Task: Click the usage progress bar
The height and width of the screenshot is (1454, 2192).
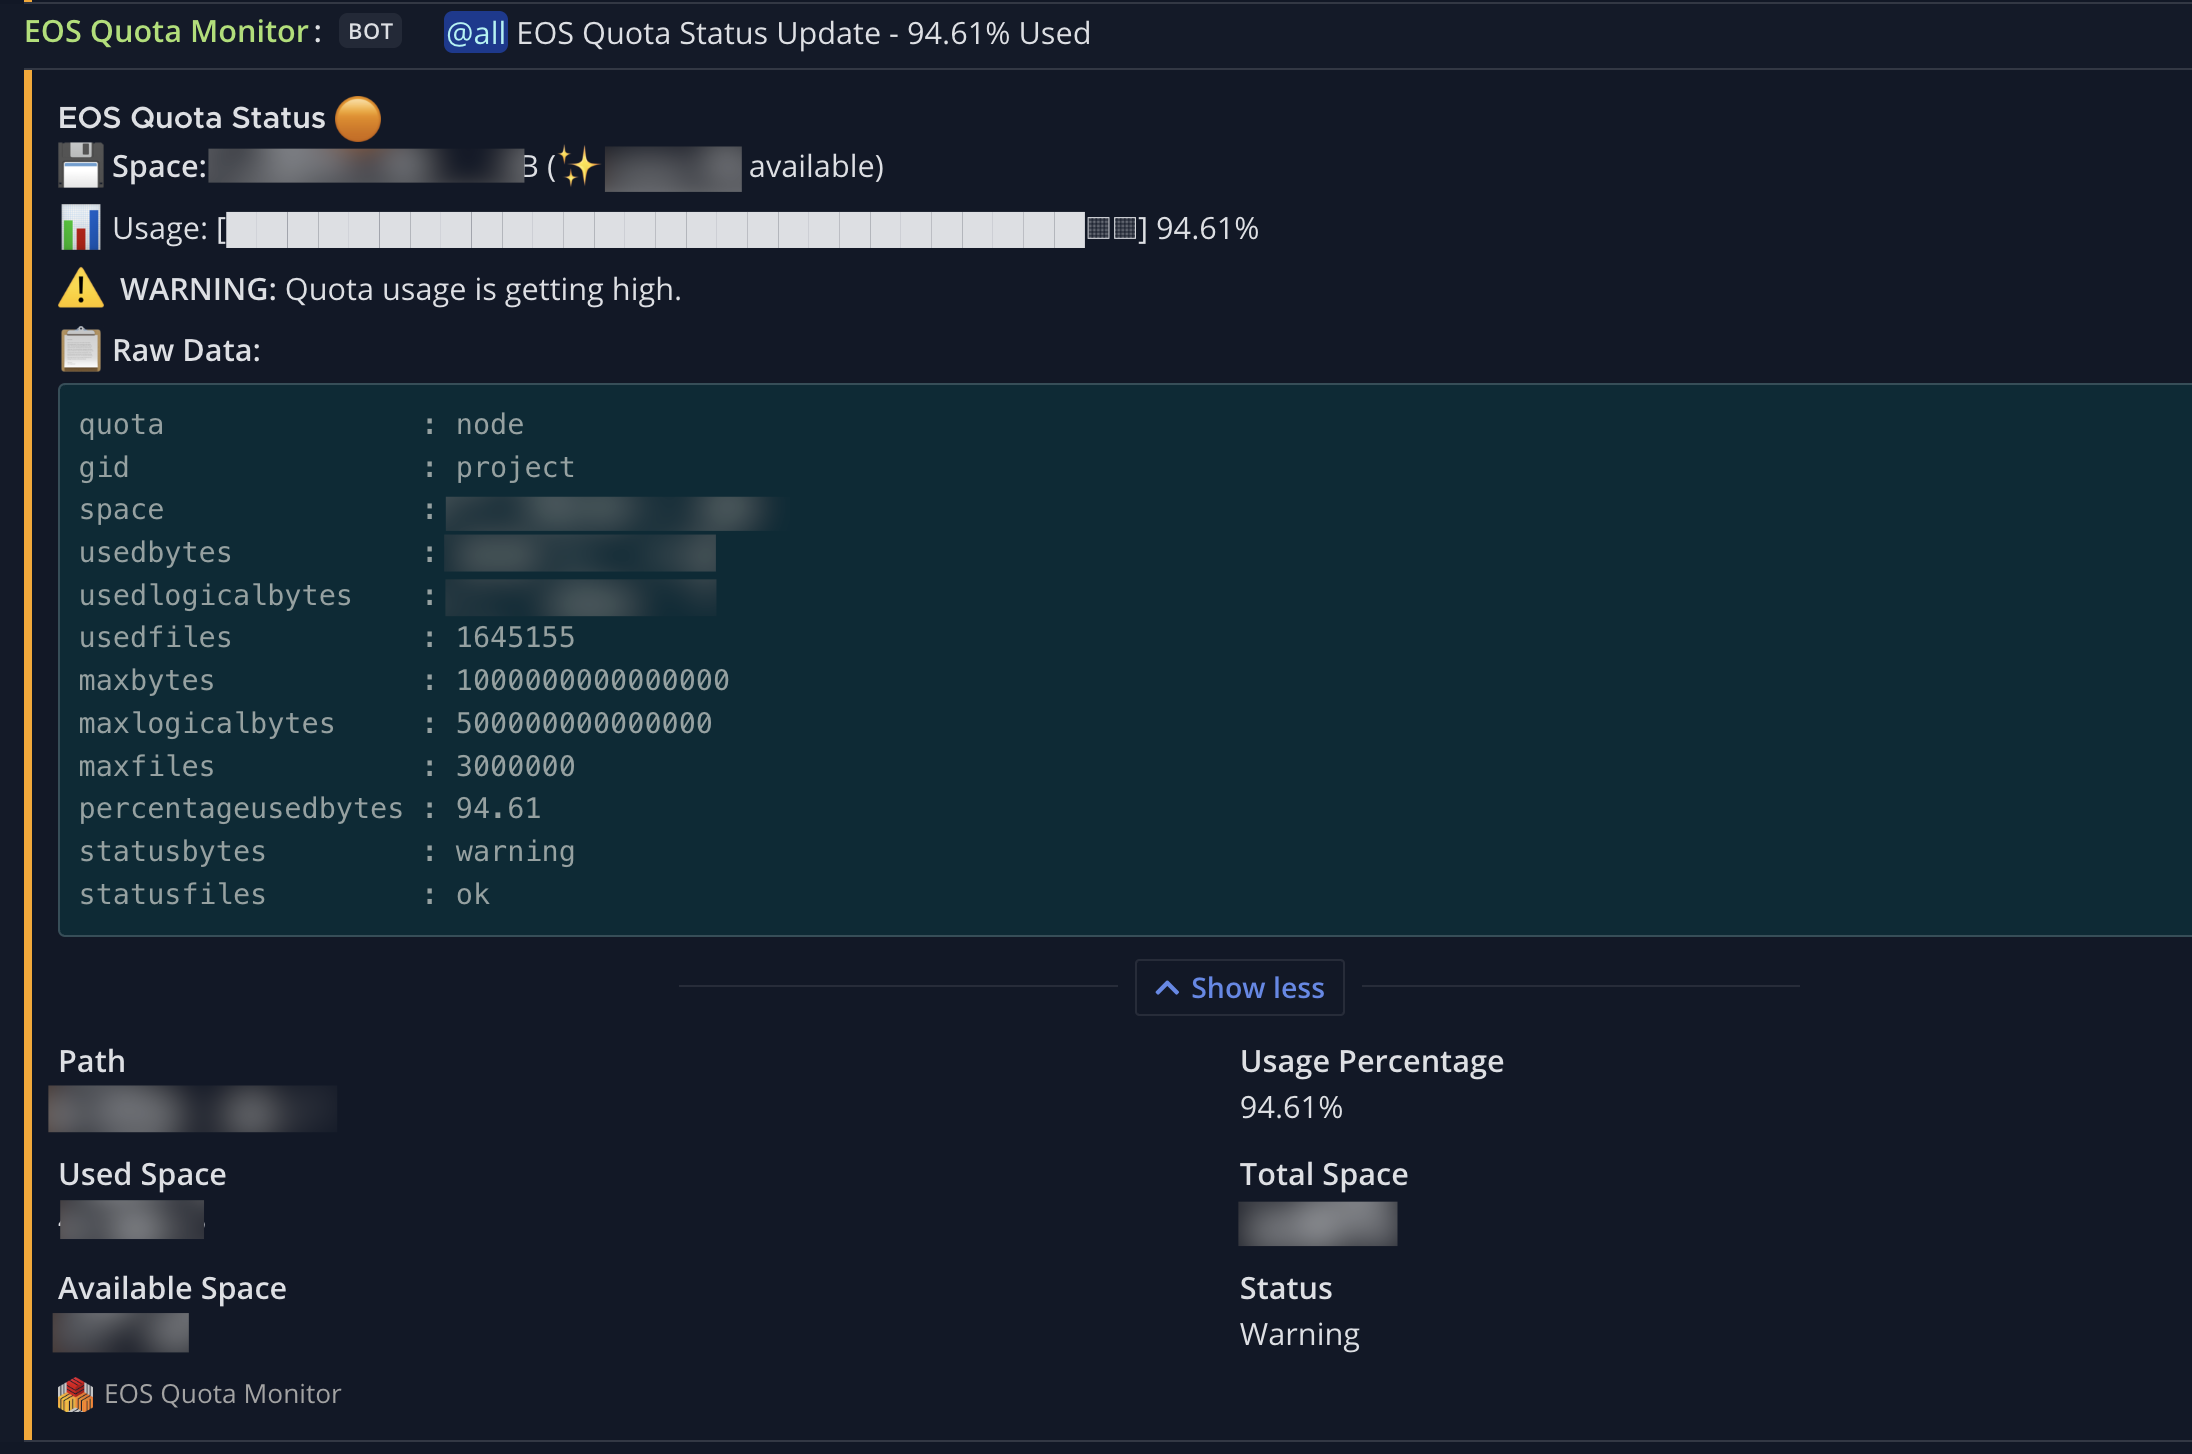Action: click(x=655, y=229)
